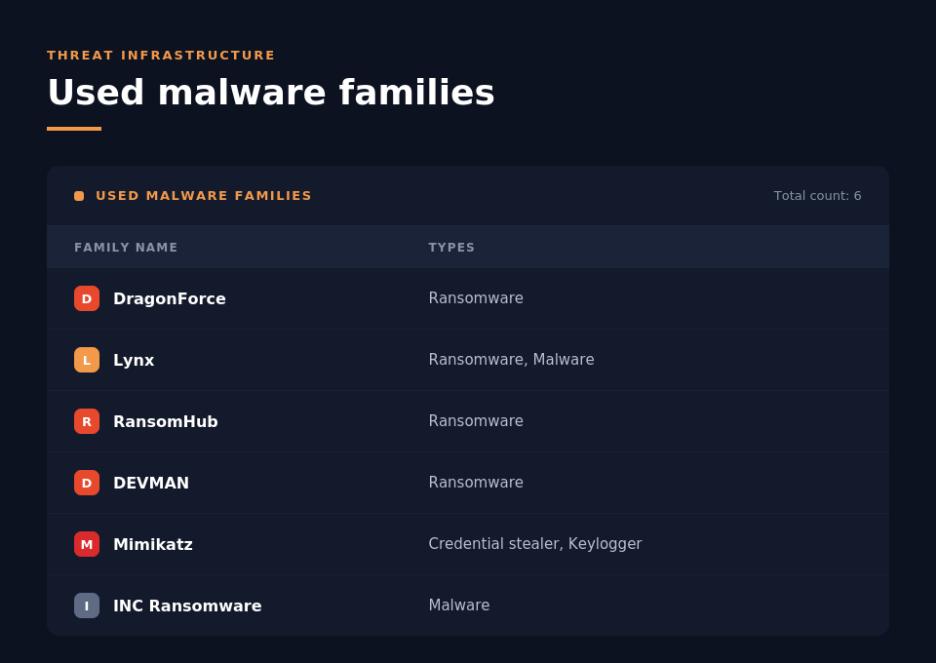The height and width of the screenshot is (663, 936).
Task: Click the TYPES column header
Action: click(451, 247)
